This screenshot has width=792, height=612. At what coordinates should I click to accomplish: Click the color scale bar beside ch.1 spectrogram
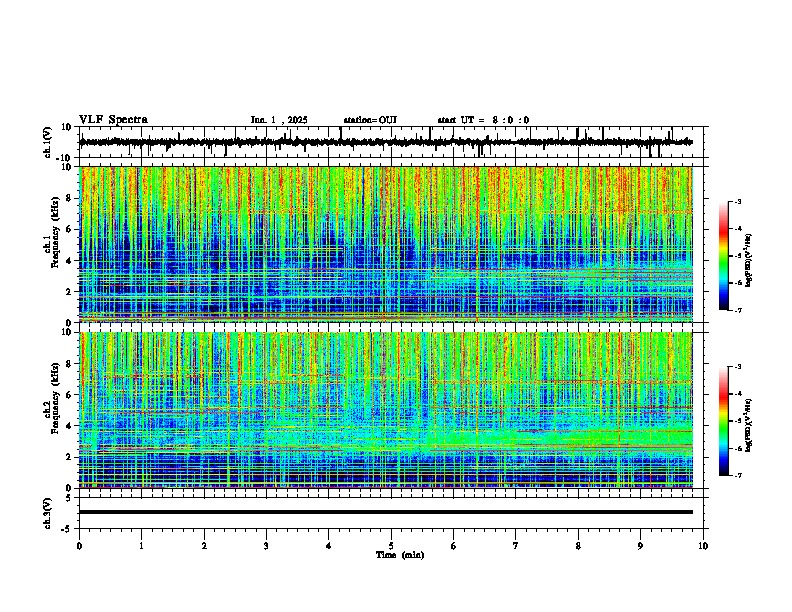724,256
